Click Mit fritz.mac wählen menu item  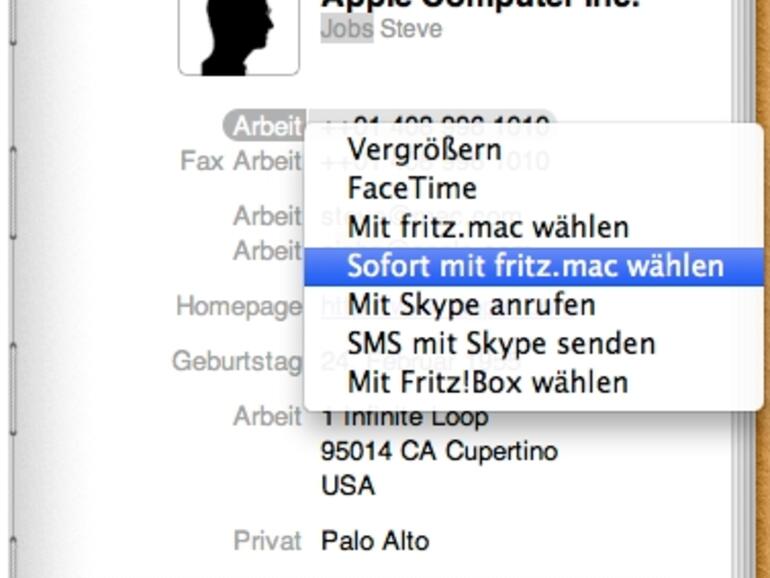click(488, 227)
